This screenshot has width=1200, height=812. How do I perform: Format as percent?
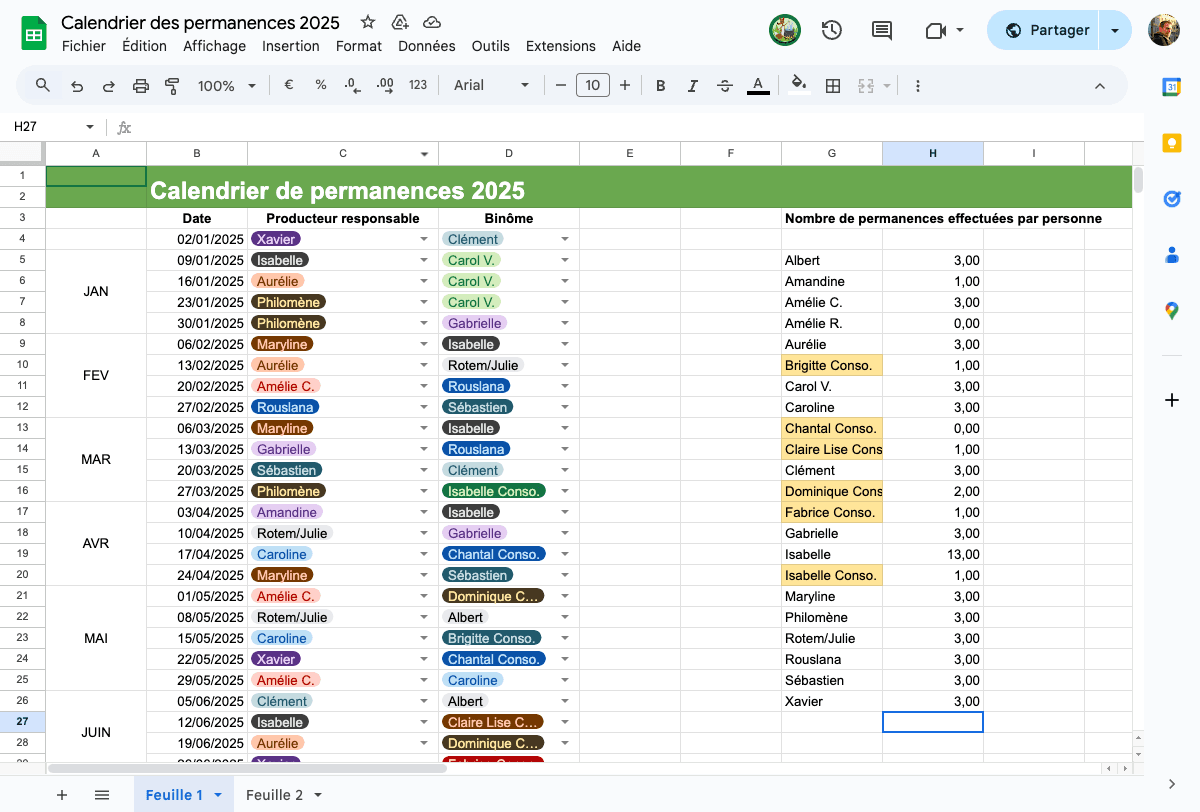[321, 85]
